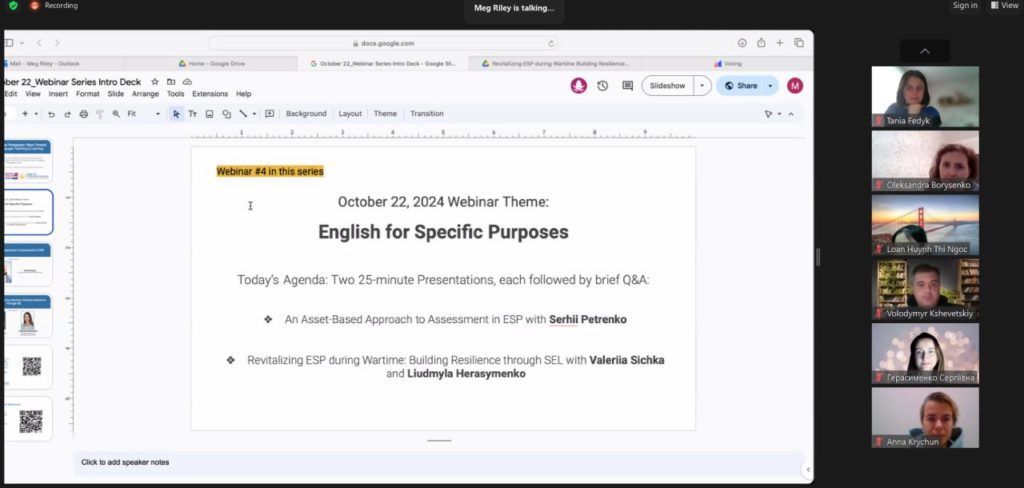The height and width of the screenshot is (488, 1024).
Task: Open the version history clock icon
Action: 603,86
